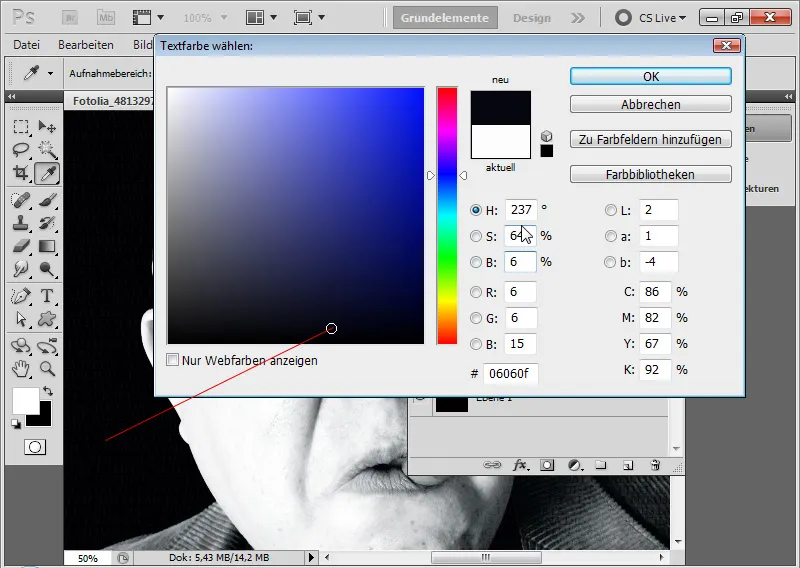This screenshot has height=568, width=800.
Task: Confirm color with OK button
Action: pos(651,77)
